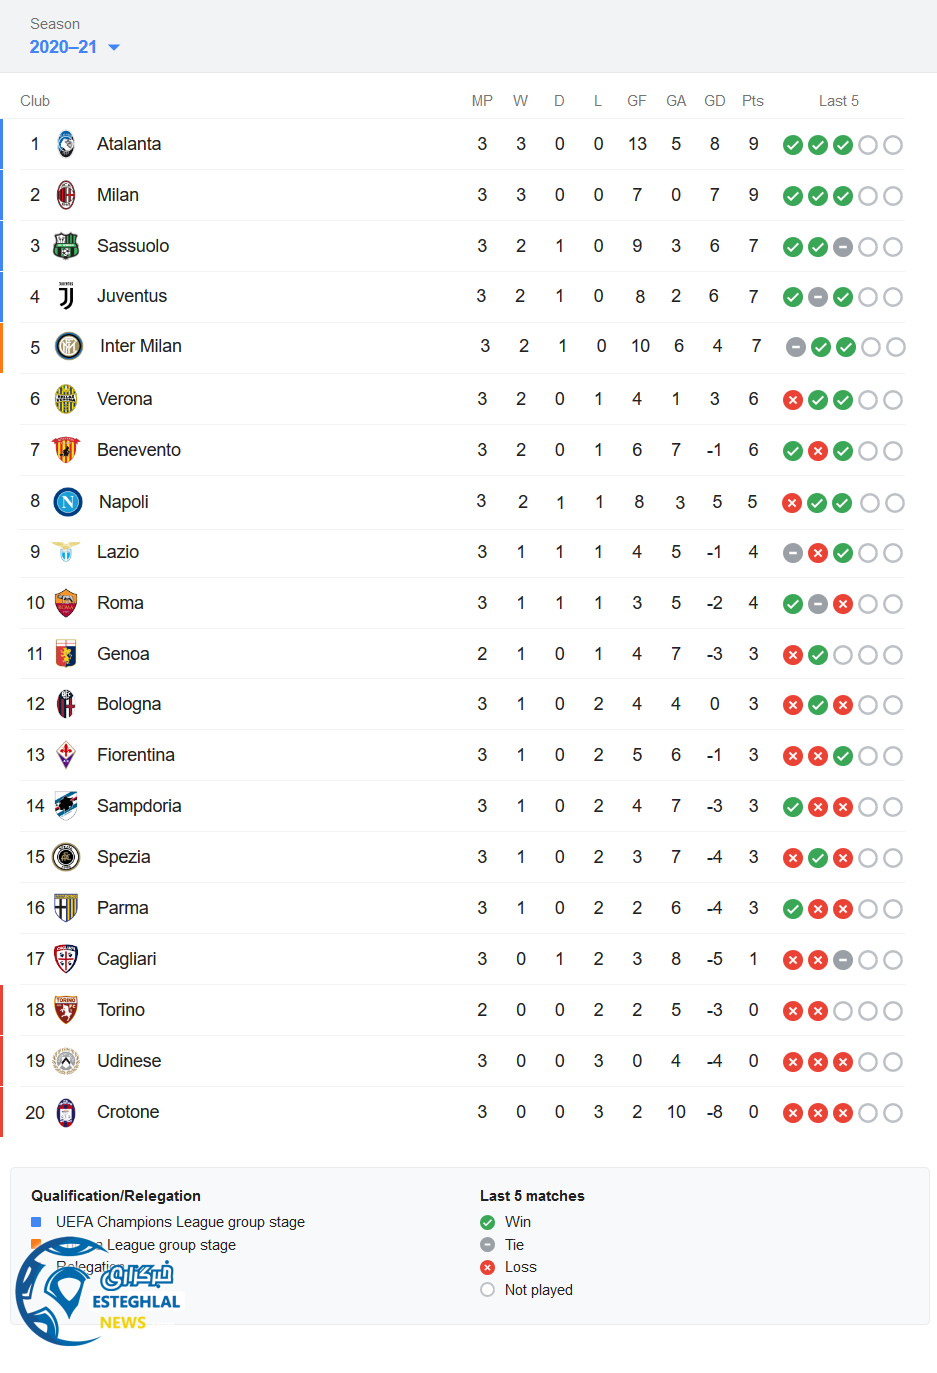The height and width of the screenshot is (1373, 937).
Task: Click the blue Champions League legend square
Action: point(37,1222)
